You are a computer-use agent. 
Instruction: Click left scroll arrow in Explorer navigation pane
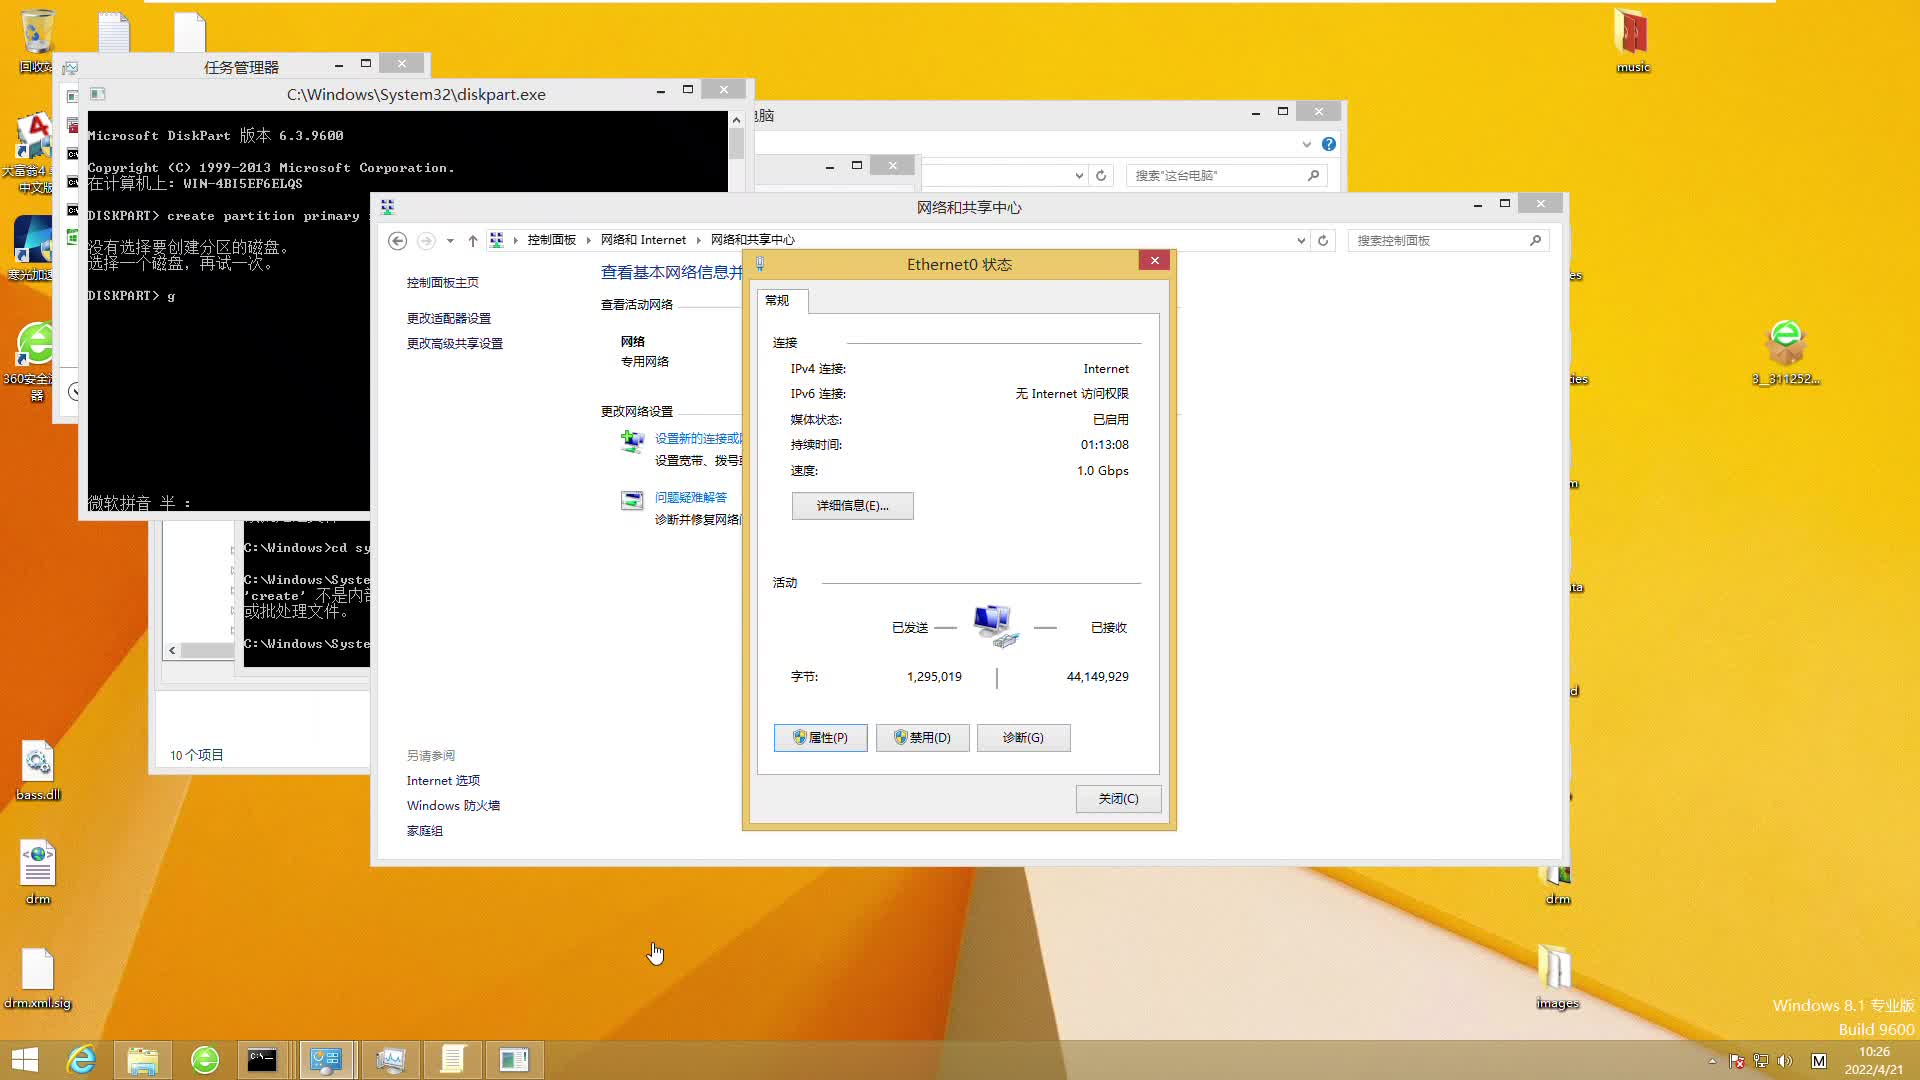pos(172,651)
